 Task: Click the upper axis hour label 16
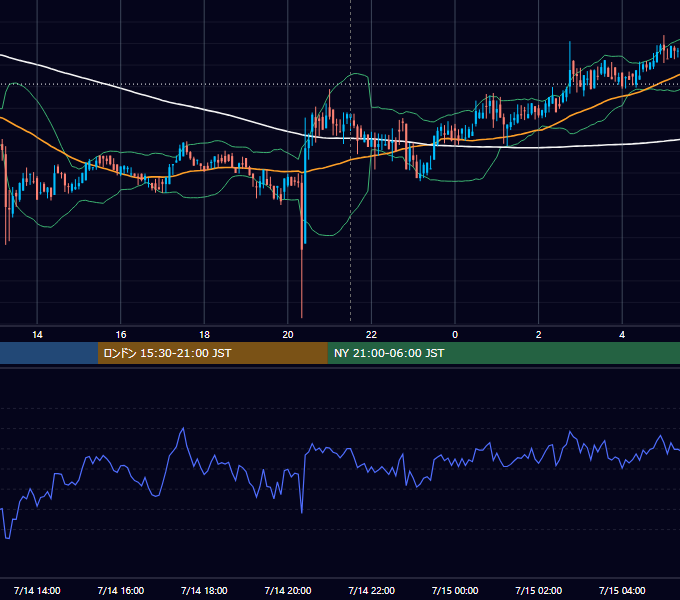coord(121,335)
